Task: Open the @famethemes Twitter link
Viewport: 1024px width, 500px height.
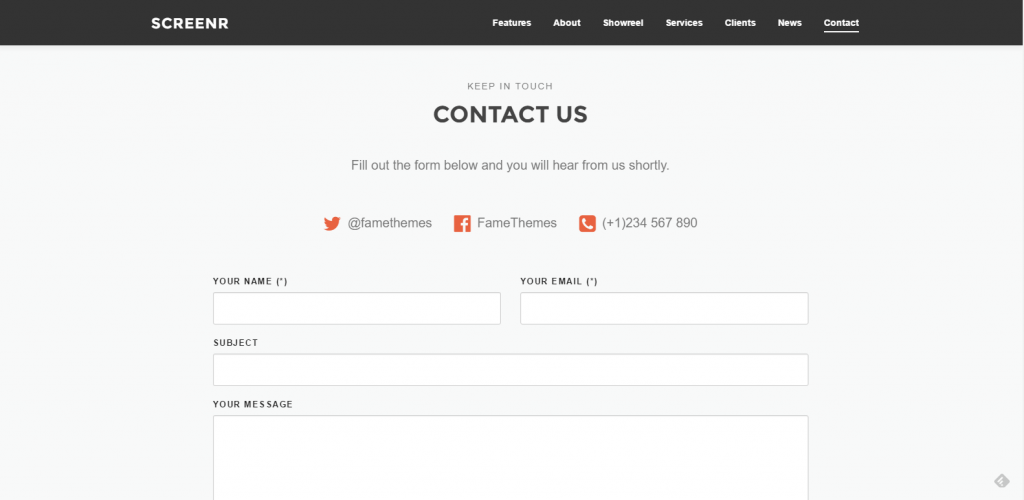Action: (390, 223)
